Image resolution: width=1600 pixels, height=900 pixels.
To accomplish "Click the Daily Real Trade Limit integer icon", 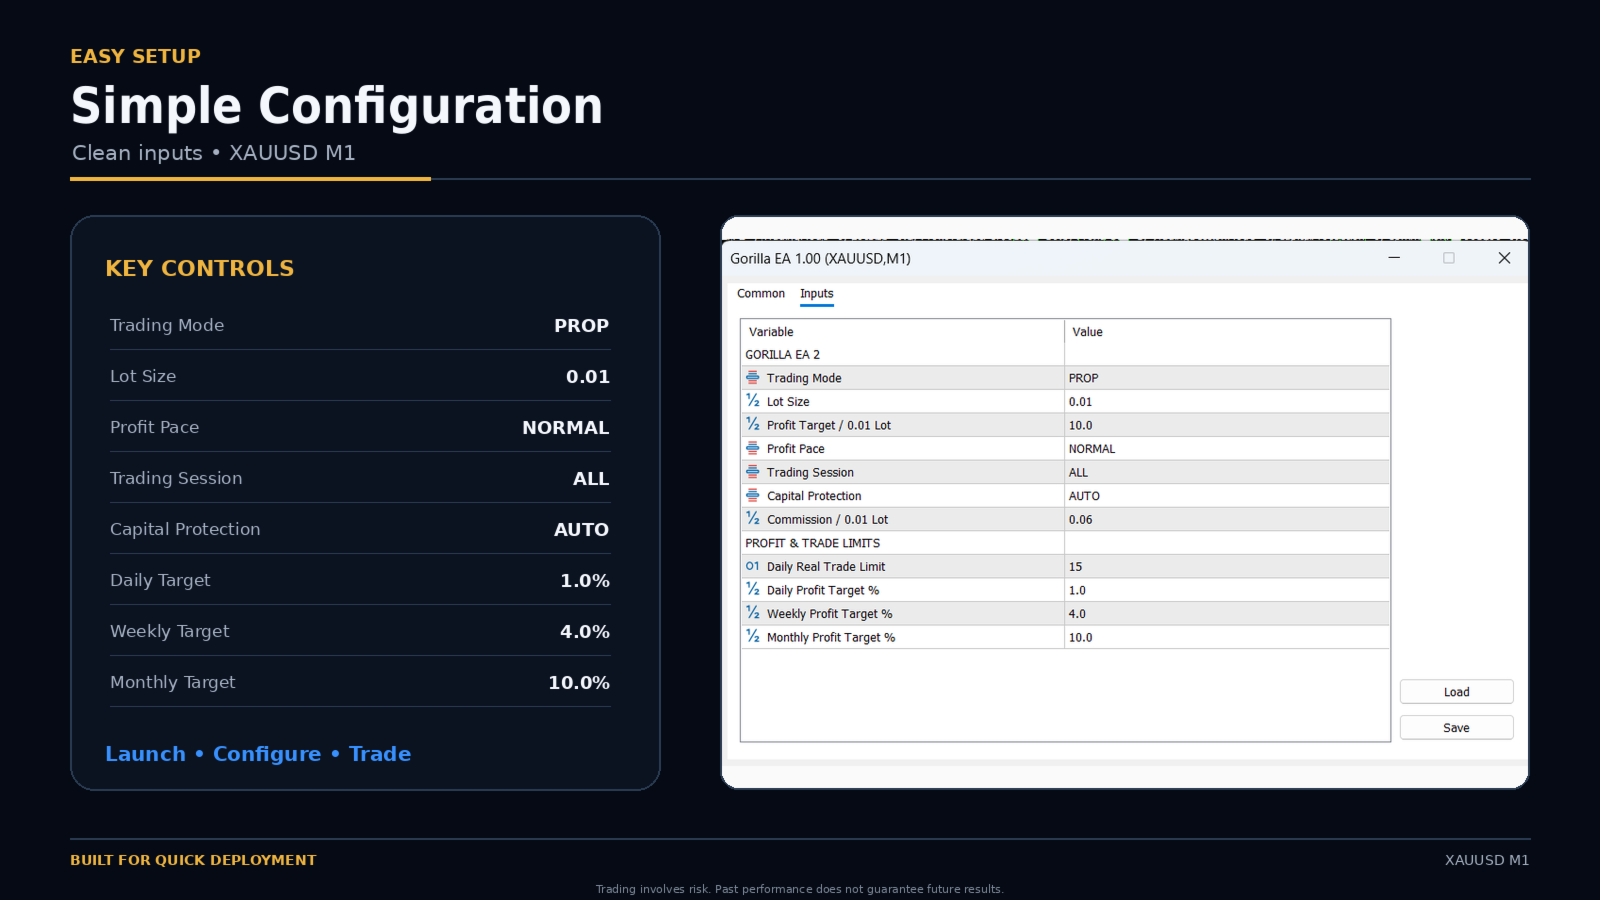I will pyautogui.click(x=753, y=566).
